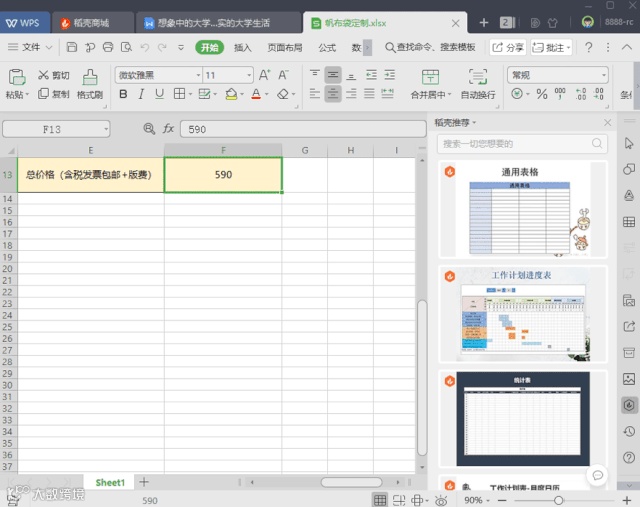Click the fill color bucket swatch
Image resolution: width=640 pixels, height=507 pixels.
(231, 94)
